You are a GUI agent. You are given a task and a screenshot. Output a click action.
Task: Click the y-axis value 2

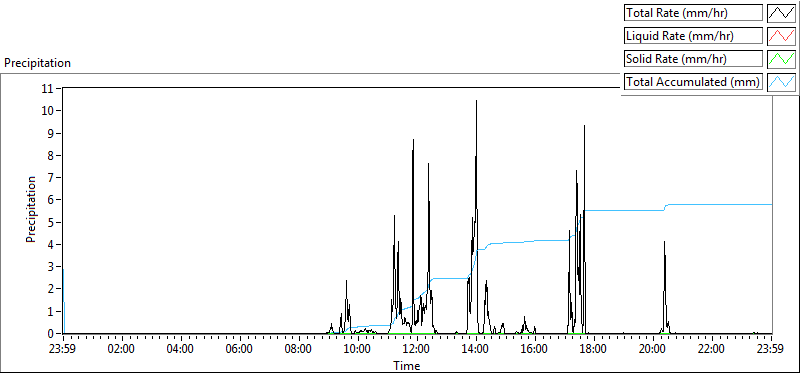tap(51, 289)
